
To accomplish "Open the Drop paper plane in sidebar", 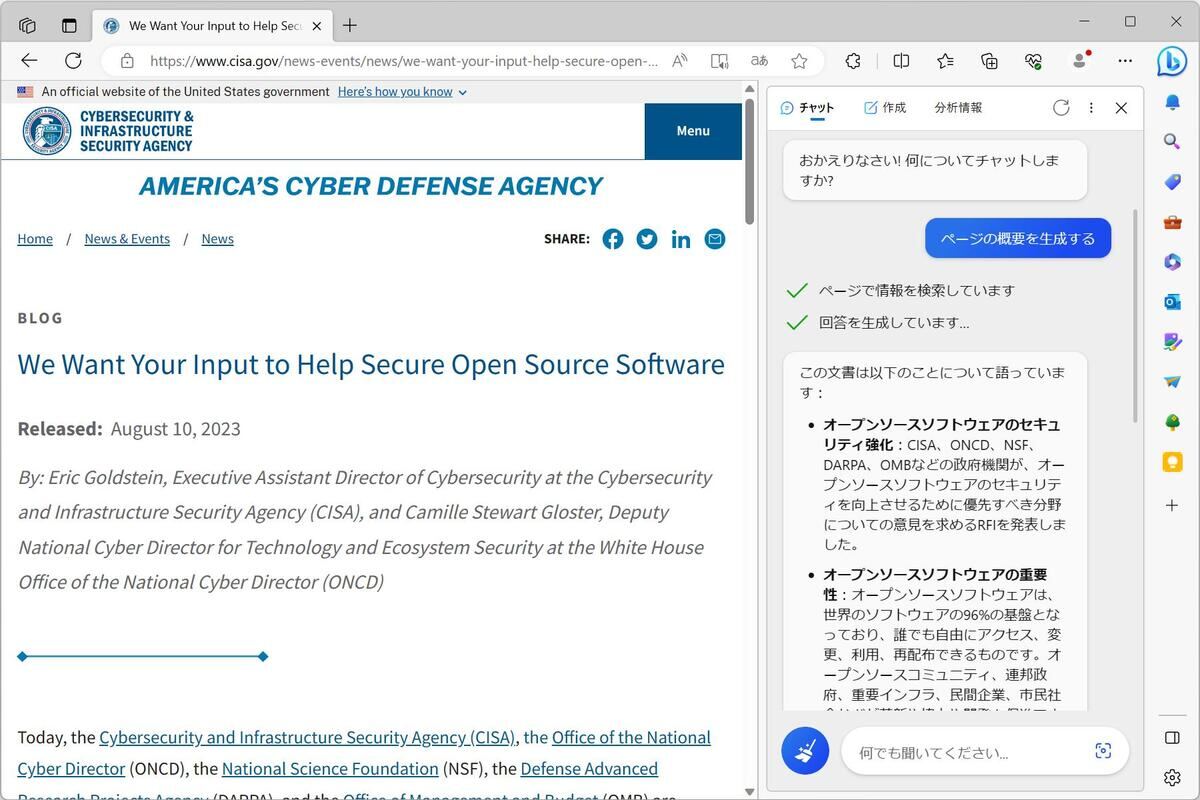I will (x=1172, y=382).
